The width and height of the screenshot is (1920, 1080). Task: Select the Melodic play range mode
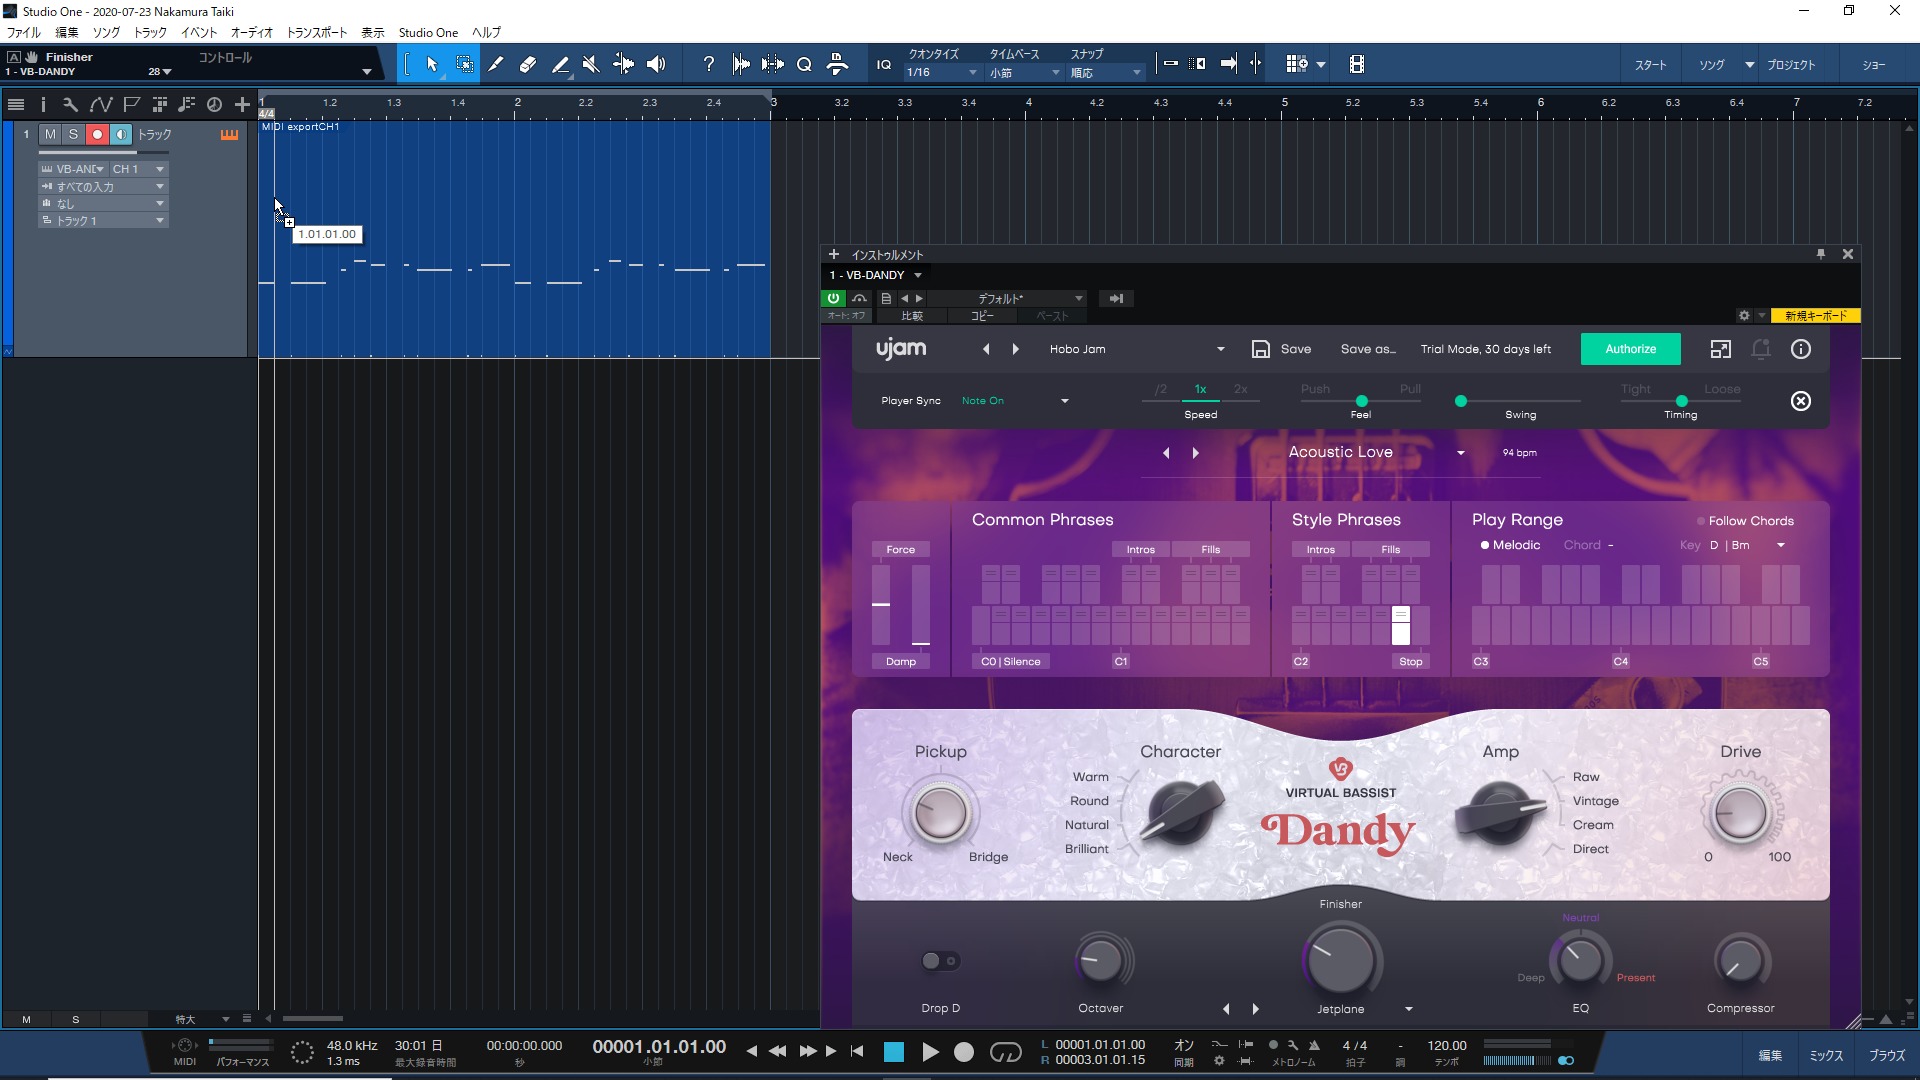(1510, 545)
